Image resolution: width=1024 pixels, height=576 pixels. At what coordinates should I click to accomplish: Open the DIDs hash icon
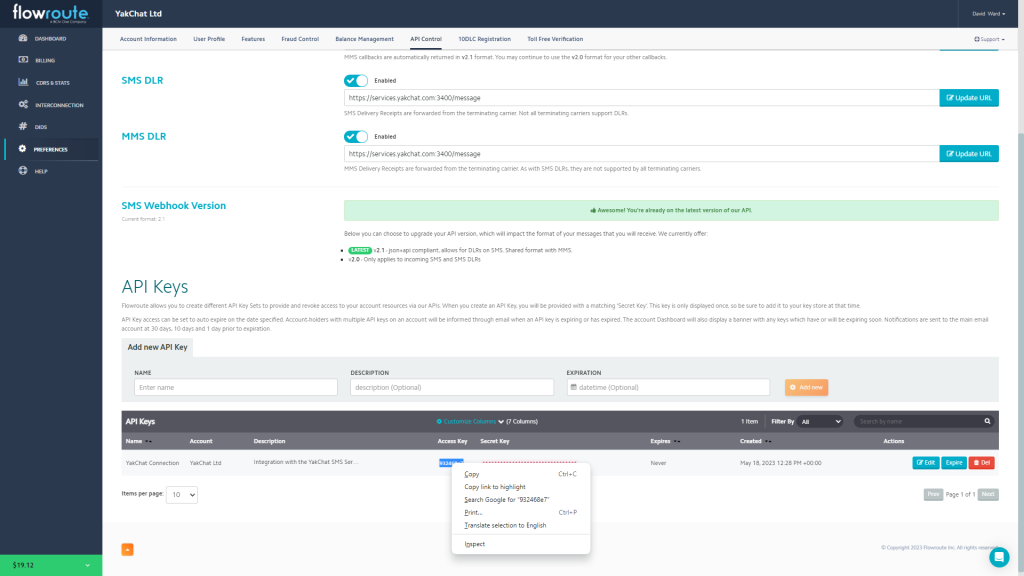coord(23,127)
